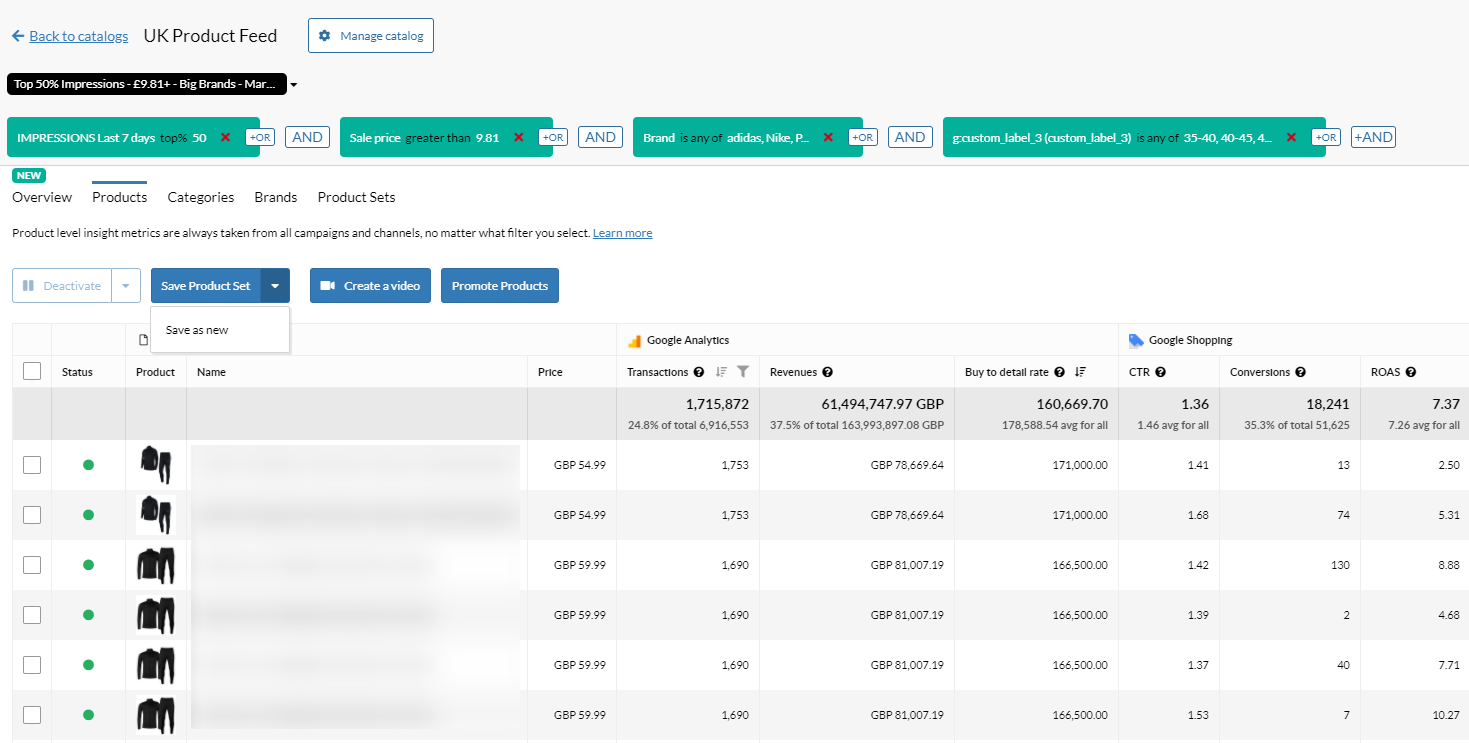Change the greater than operator in Sale price filter
Viewport: 1469px width, 743px height.
(x=438, y=137)
